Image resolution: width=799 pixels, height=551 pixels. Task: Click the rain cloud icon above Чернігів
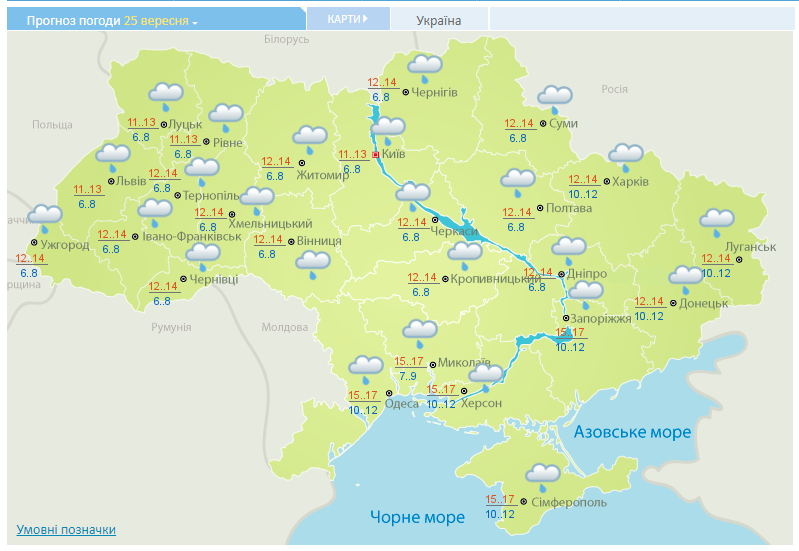point(425,68)
